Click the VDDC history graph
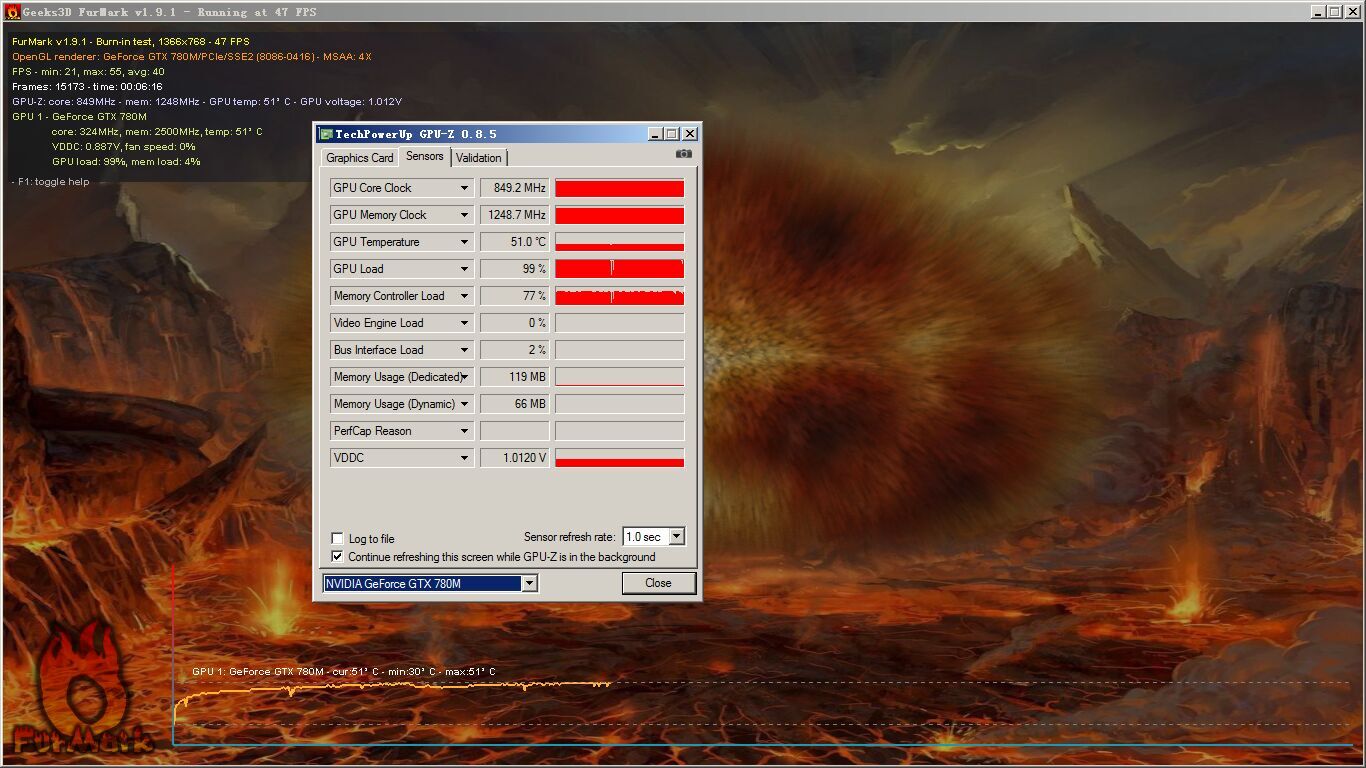The width and height of the screenshot is (1366, 768). [x=620, y=458]
